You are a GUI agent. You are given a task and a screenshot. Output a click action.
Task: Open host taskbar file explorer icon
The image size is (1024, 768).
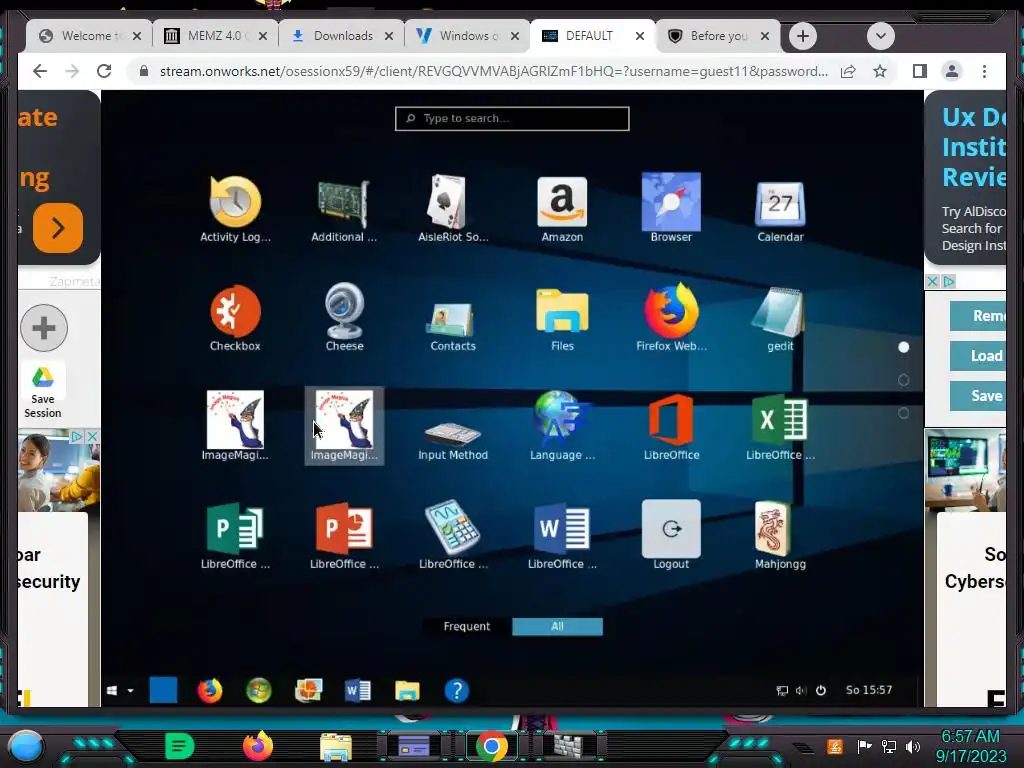pyautogui.click(x=336, y=747)
